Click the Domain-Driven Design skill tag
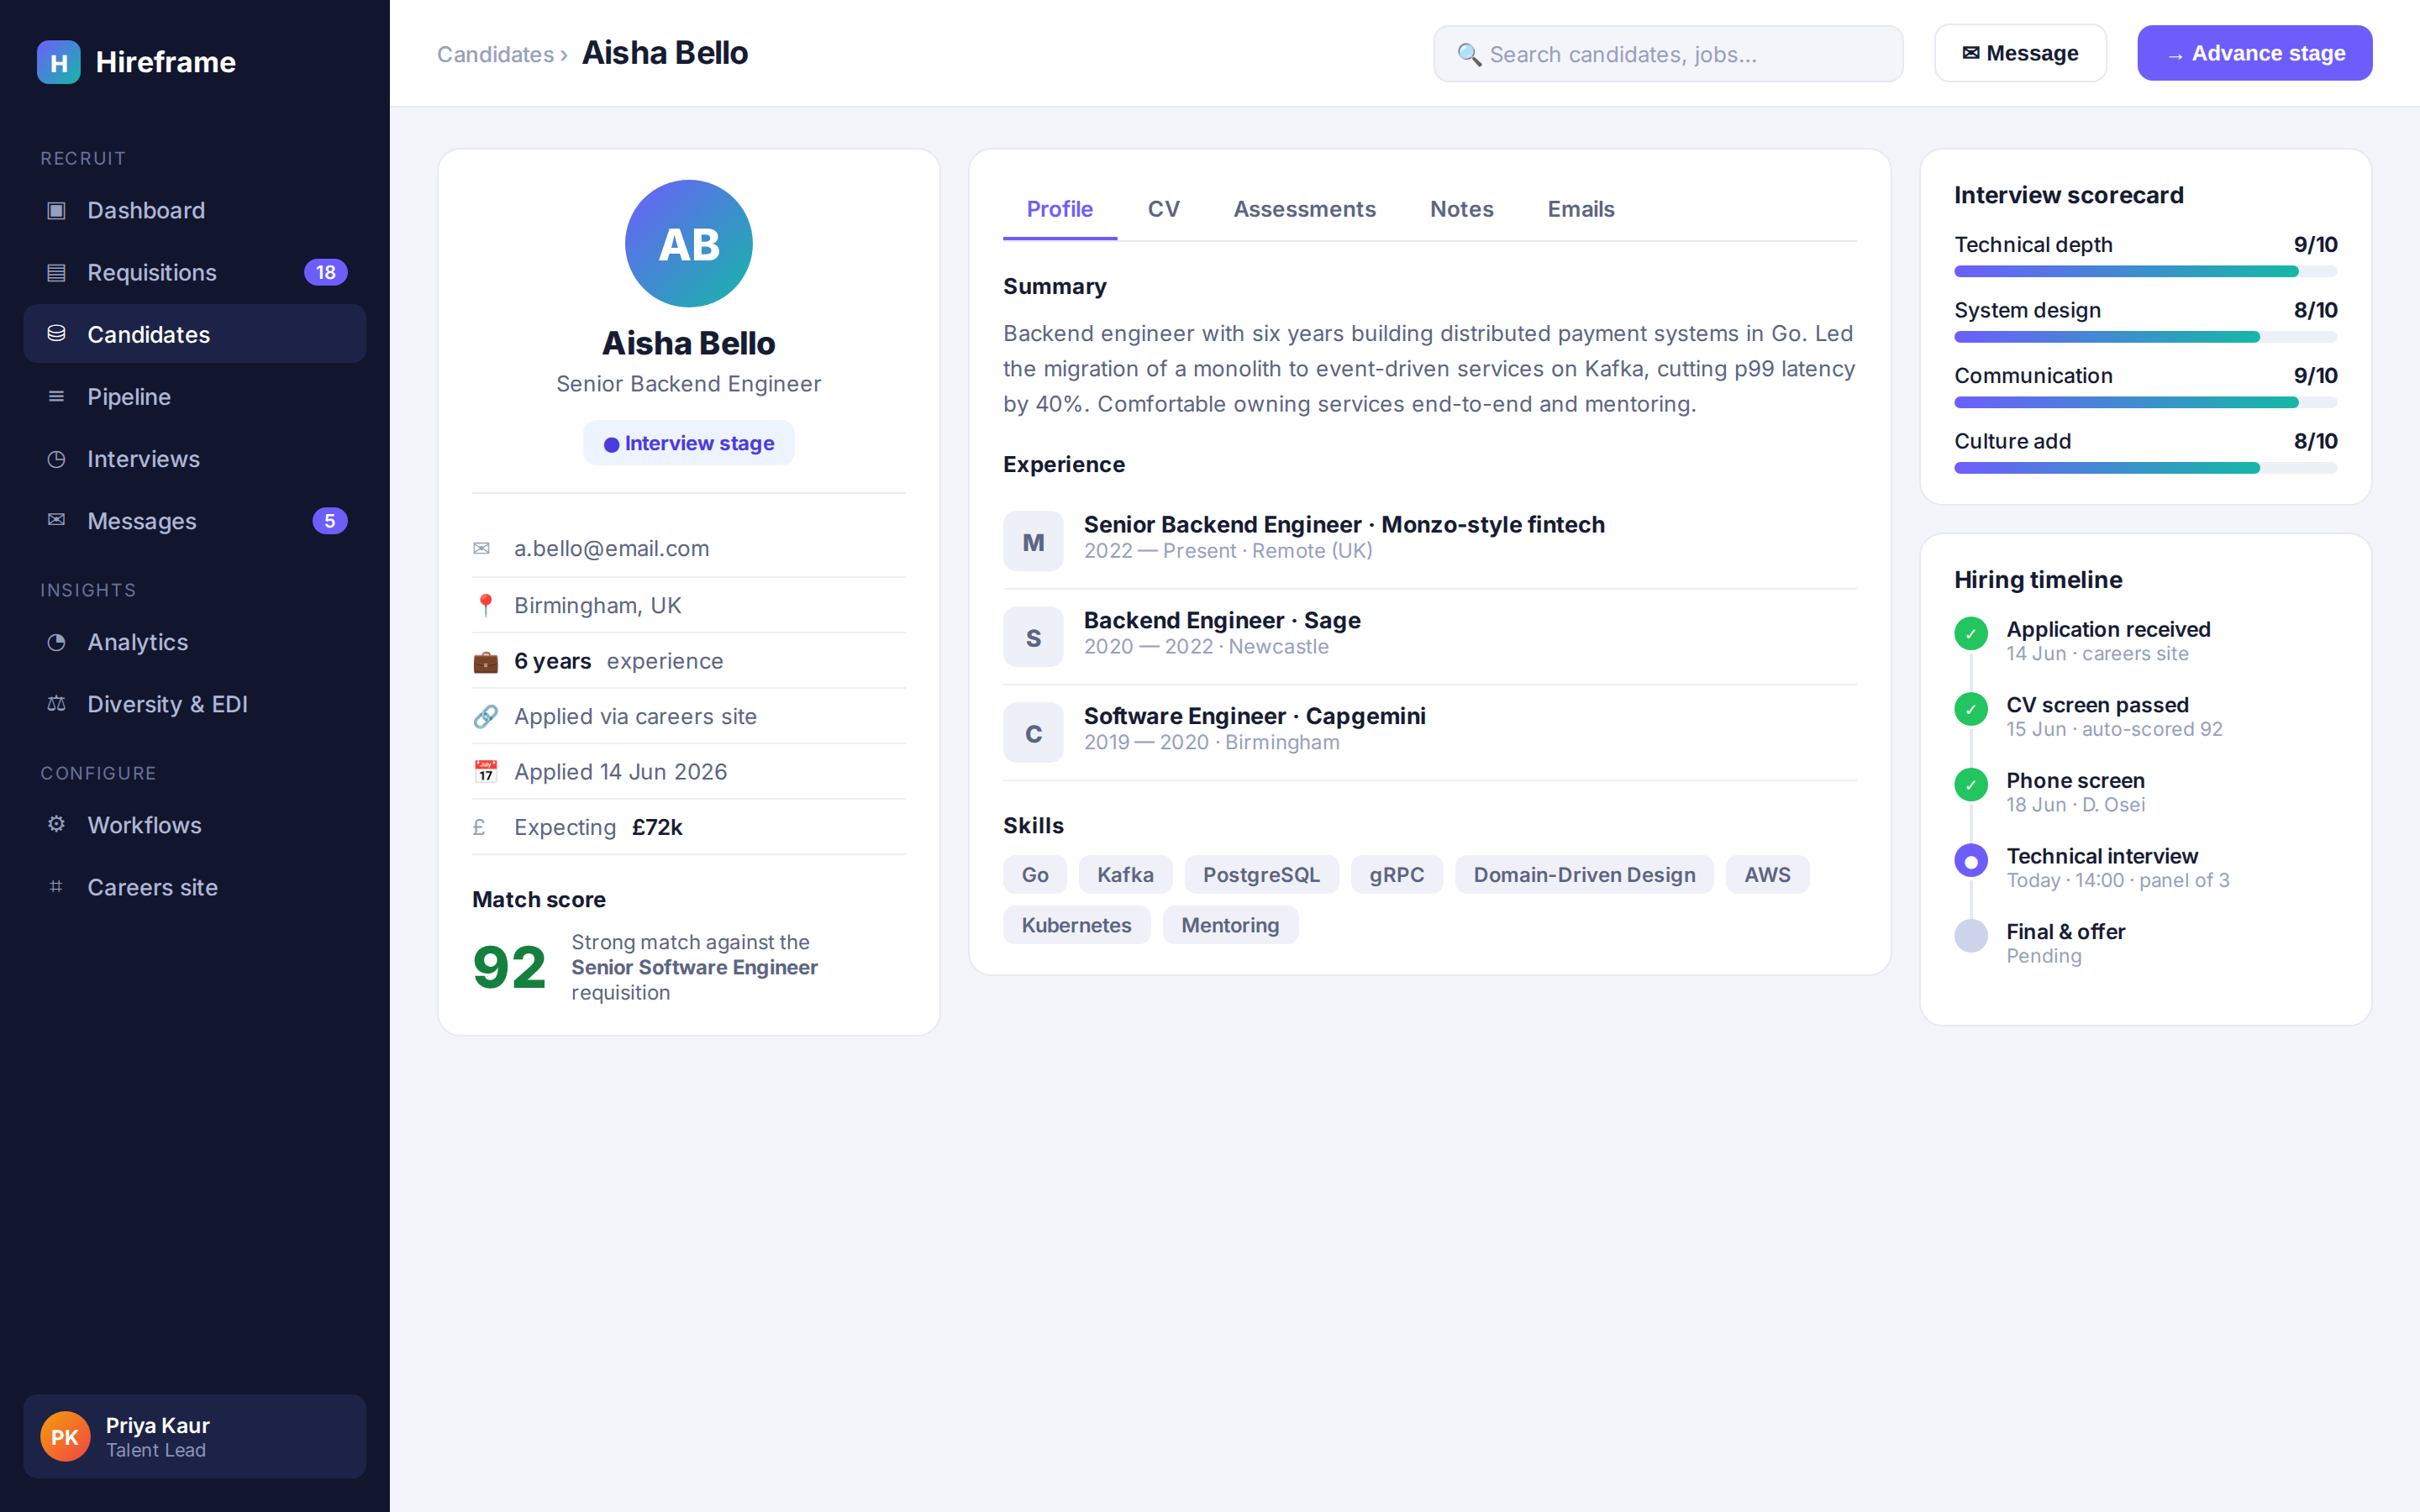Image resolution: width=2420 pixels, height=1512 pixels. point(1584,874)
